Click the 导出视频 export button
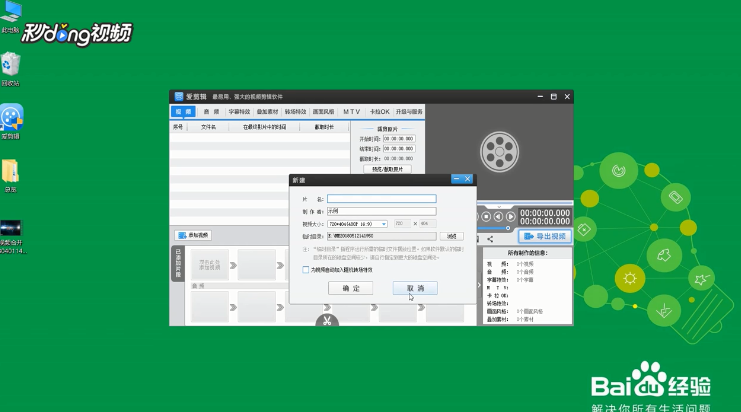Image resolution: width=741 pixels, height=412 pixels. point(545,236)
